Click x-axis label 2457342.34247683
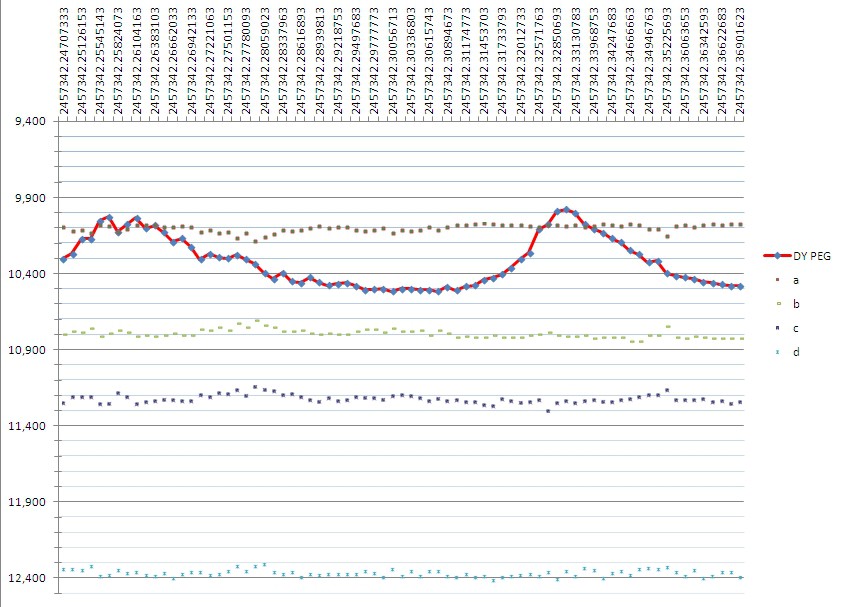845x607 pixels. (613, 61)
